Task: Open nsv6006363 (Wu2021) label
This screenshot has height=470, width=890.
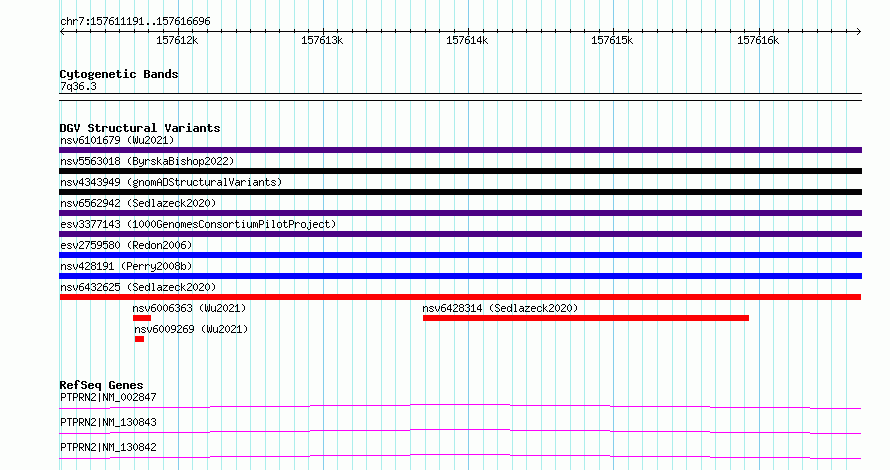Action: pyautogui.click(x=189, y=308)
